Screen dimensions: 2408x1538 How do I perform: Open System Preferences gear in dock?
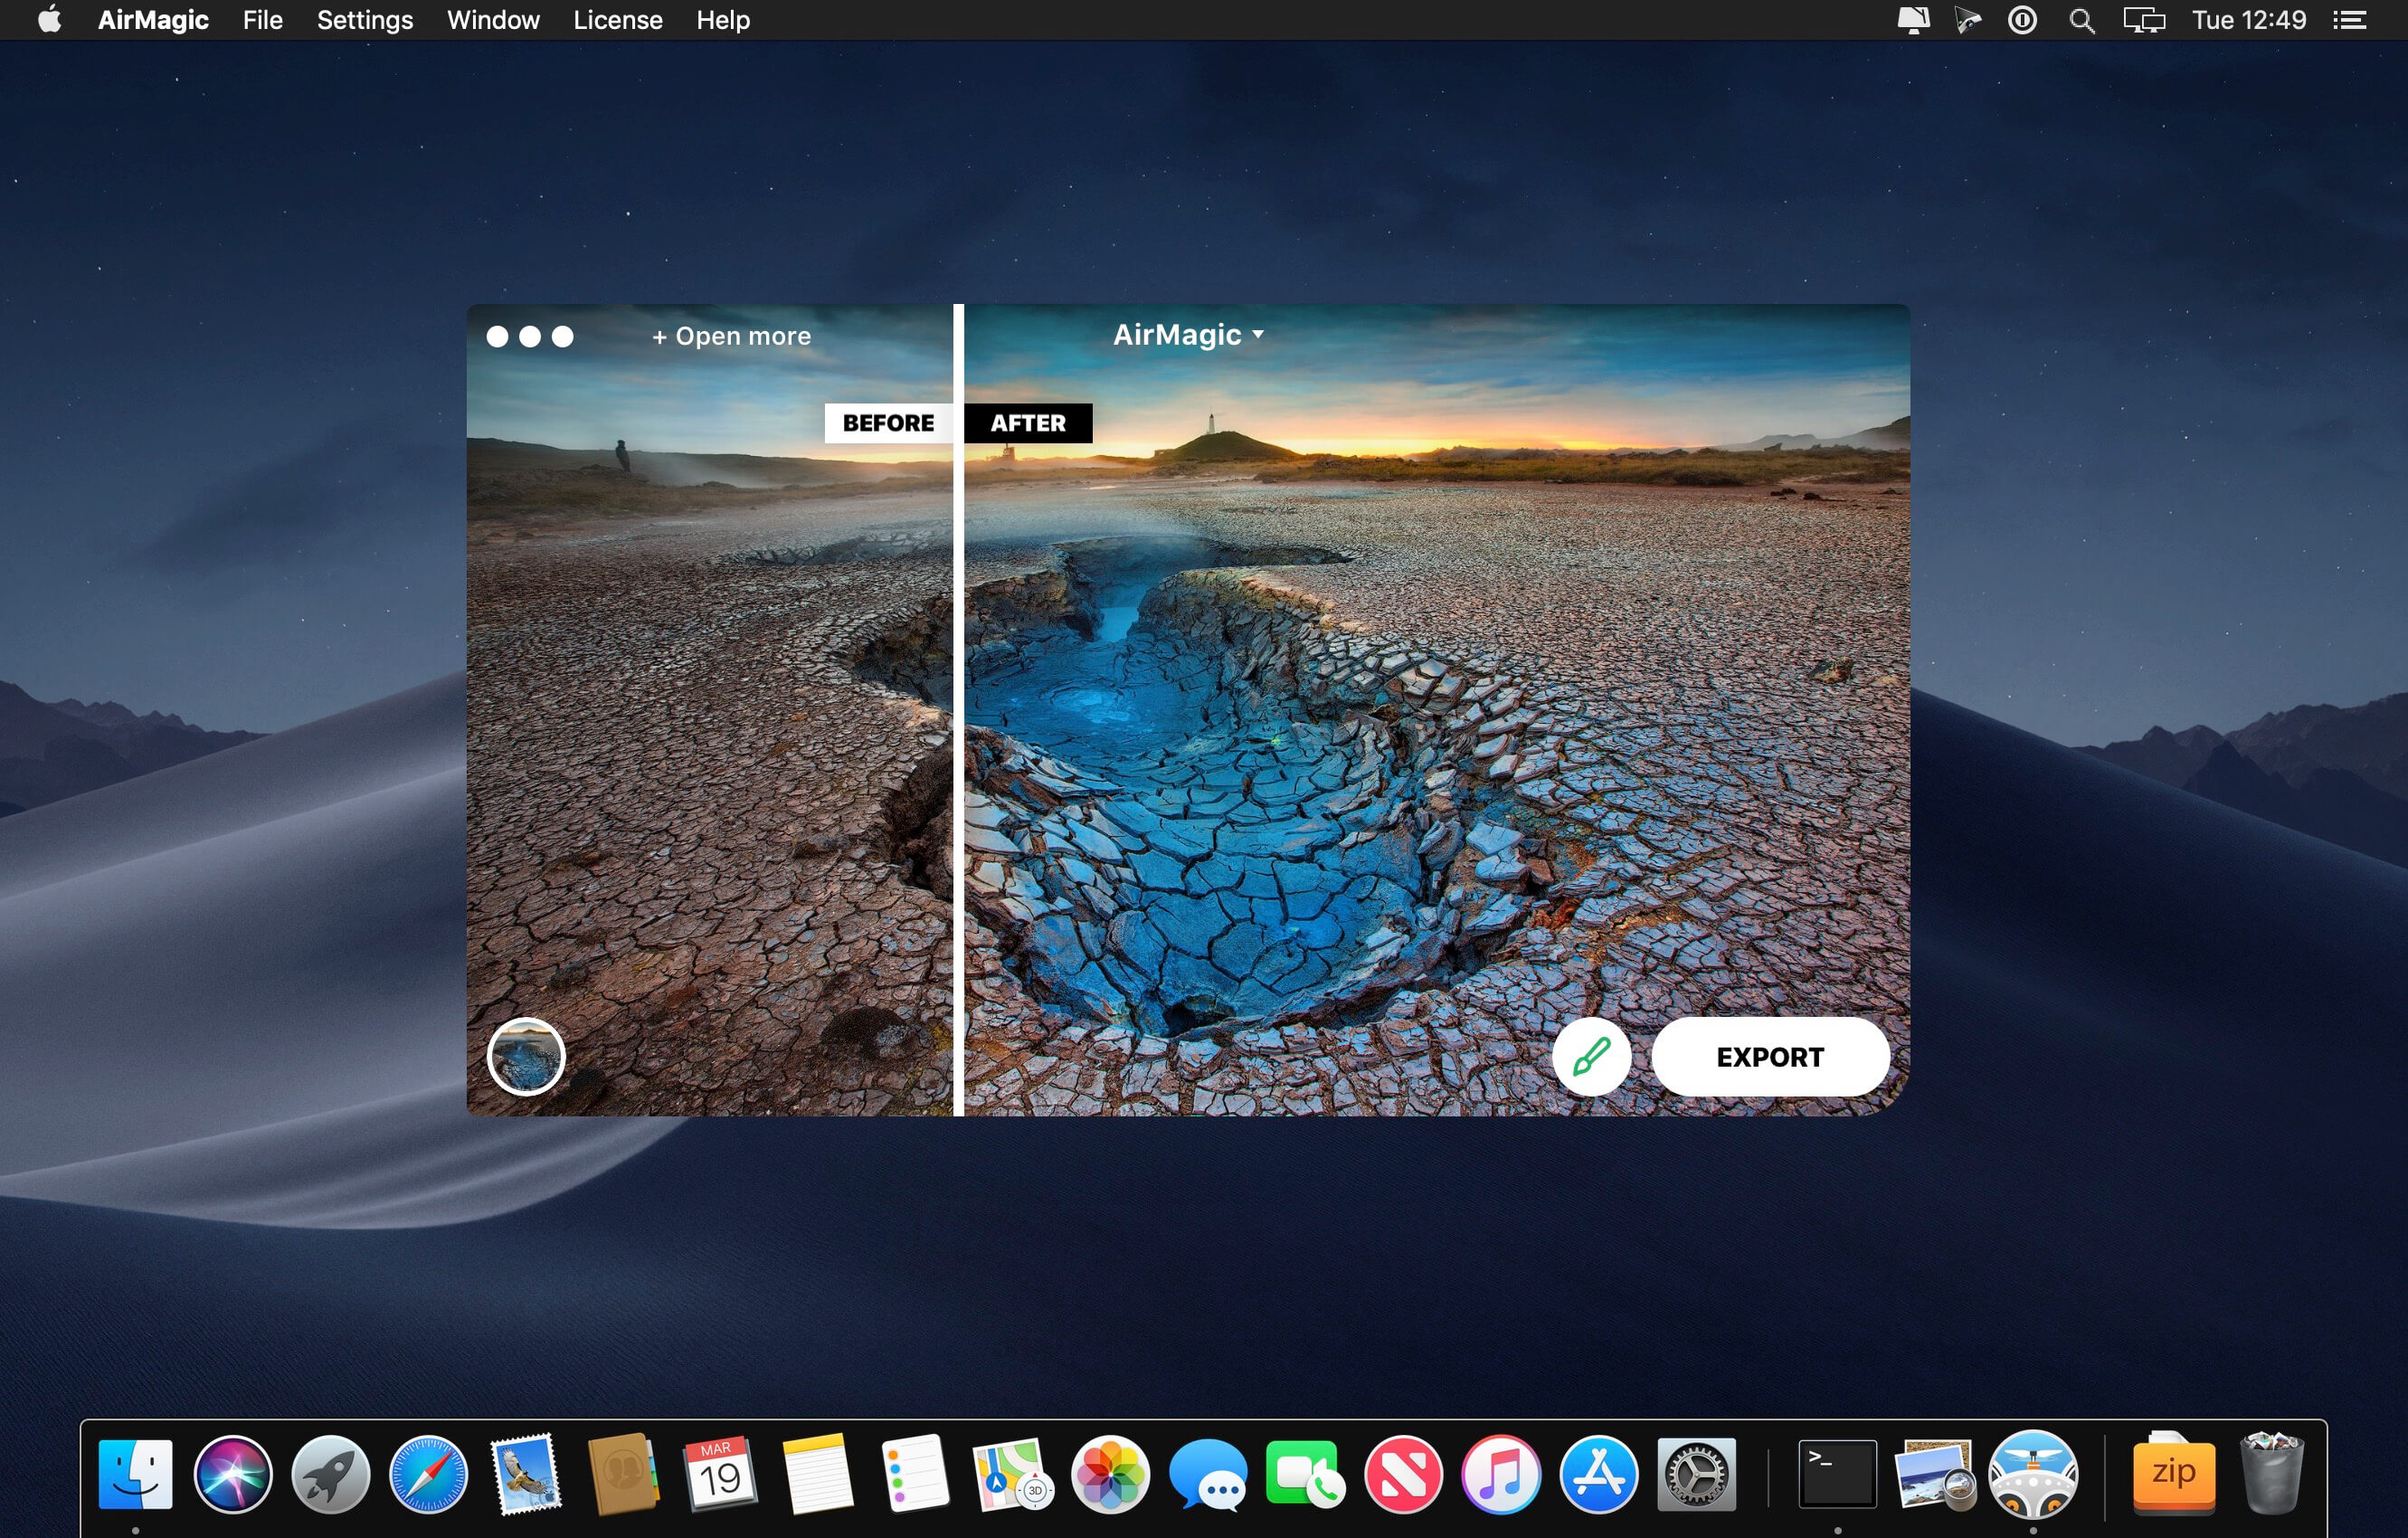coord(1696,1474)
